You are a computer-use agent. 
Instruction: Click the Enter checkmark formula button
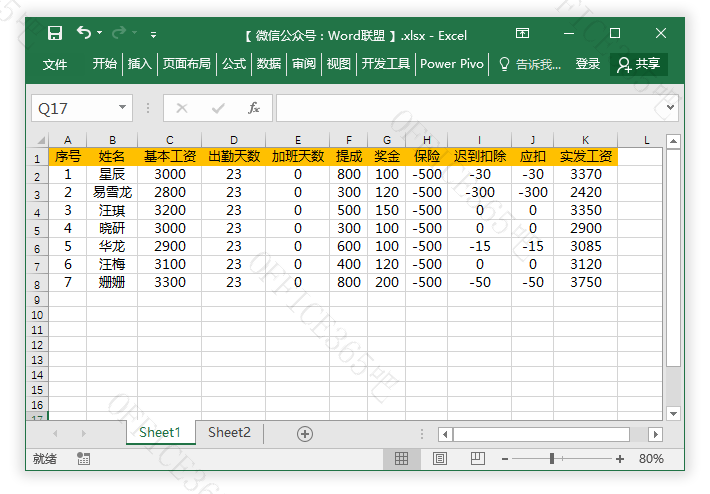point(218,108)
